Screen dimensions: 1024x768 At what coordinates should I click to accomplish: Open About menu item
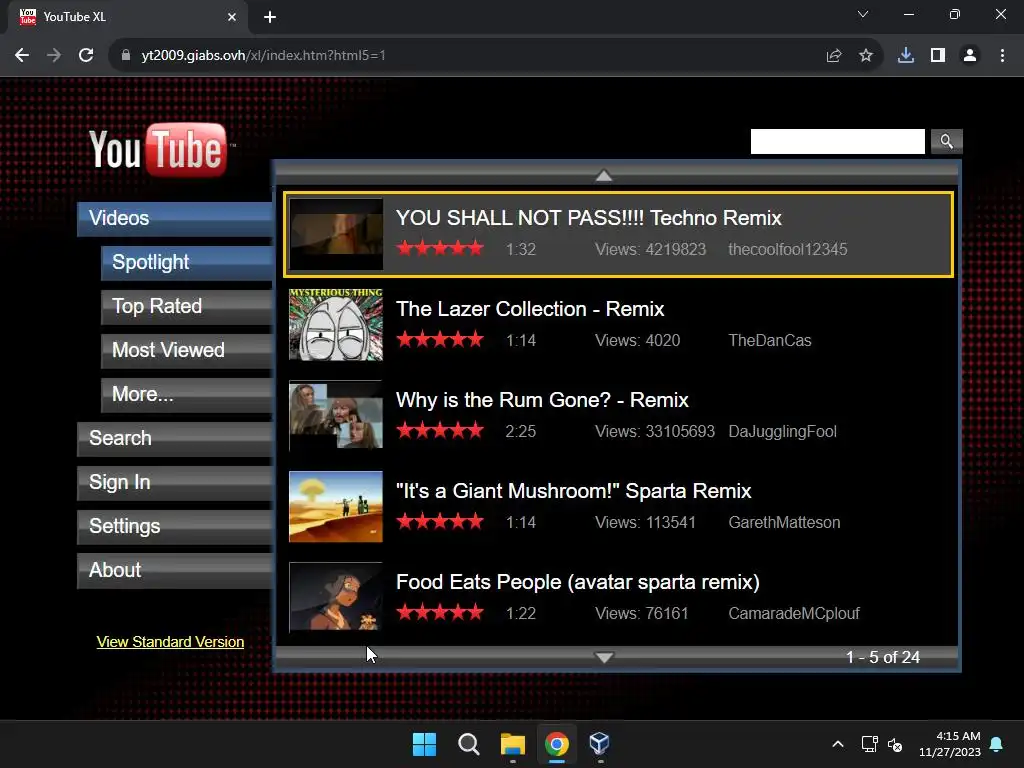175,570
